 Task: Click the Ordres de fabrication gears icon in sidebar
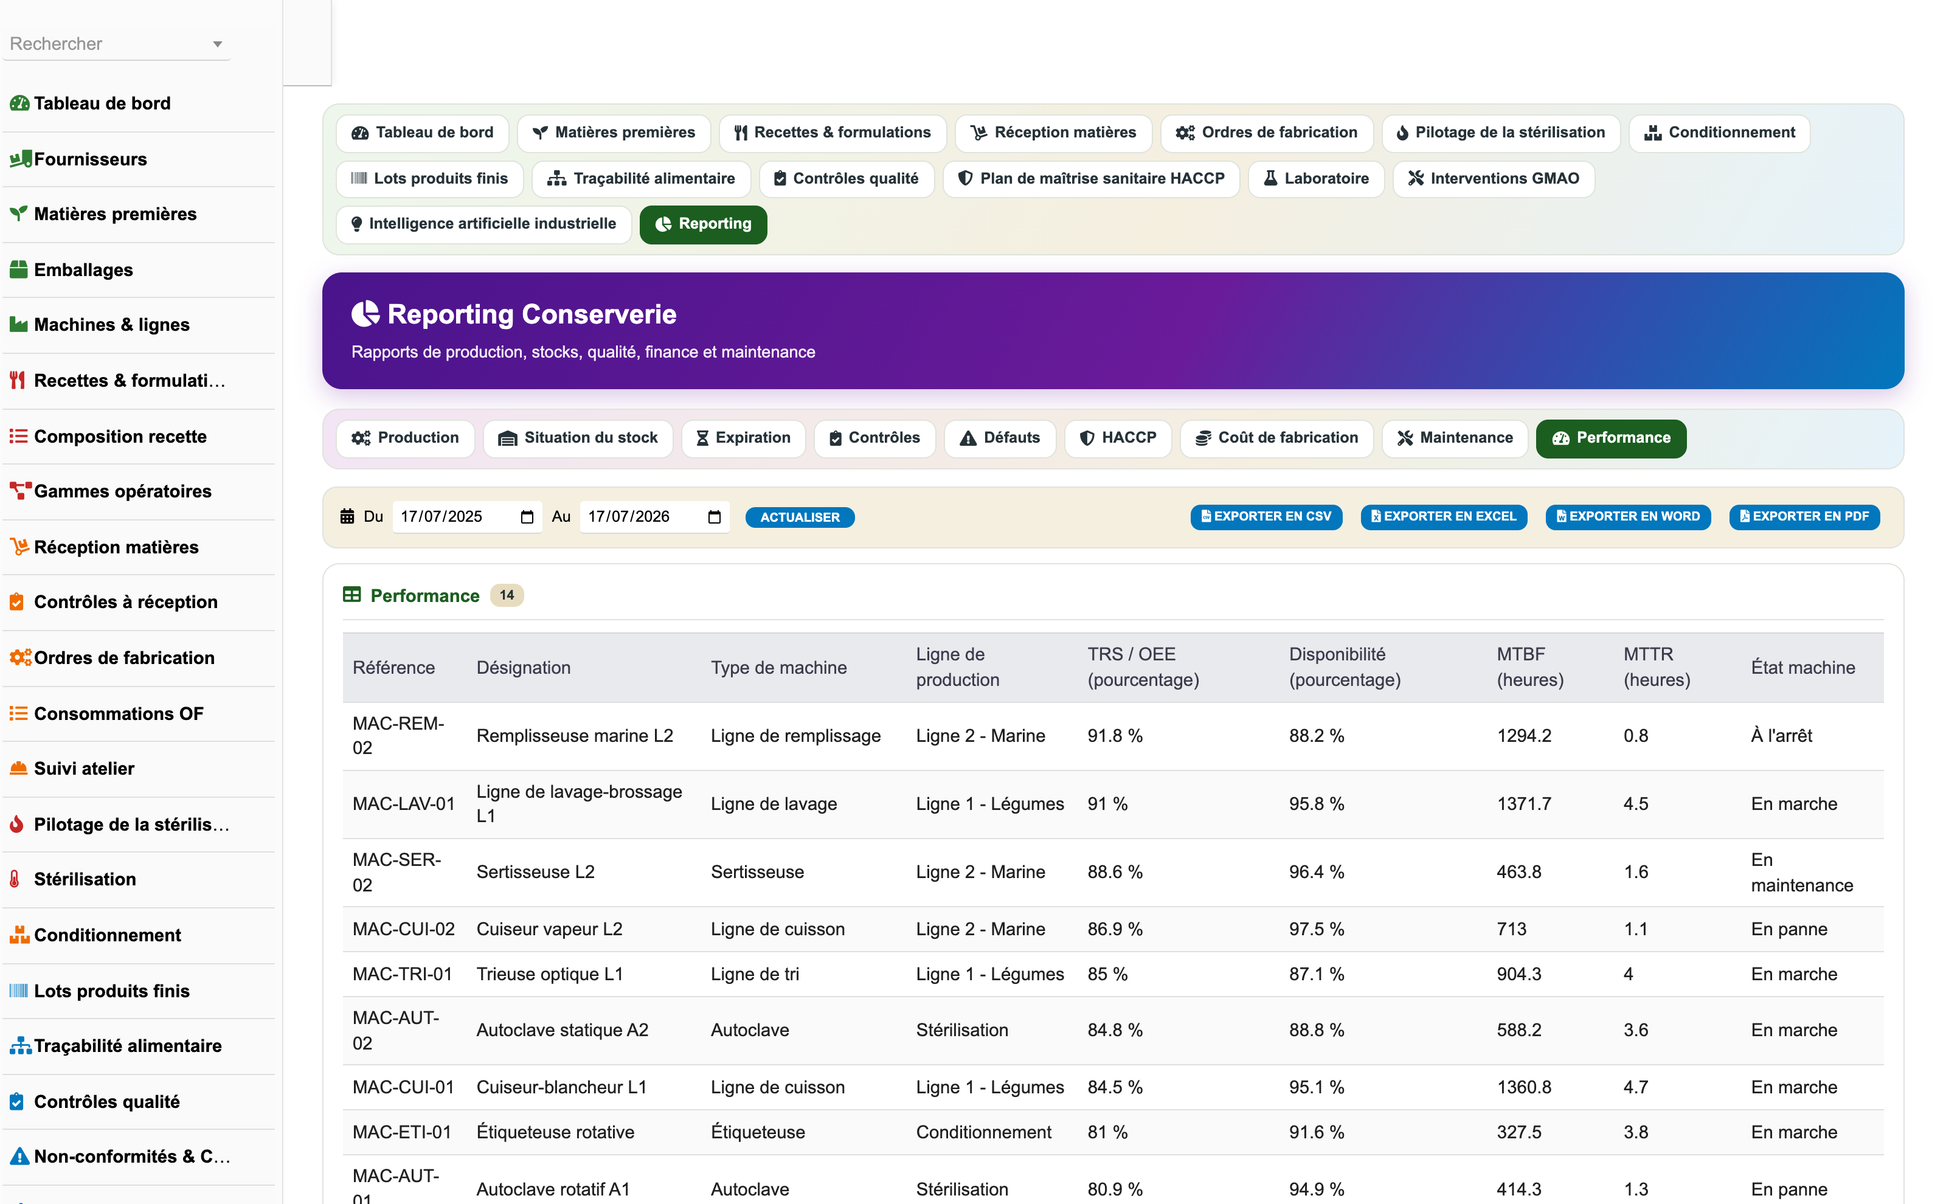coord(21,658)
